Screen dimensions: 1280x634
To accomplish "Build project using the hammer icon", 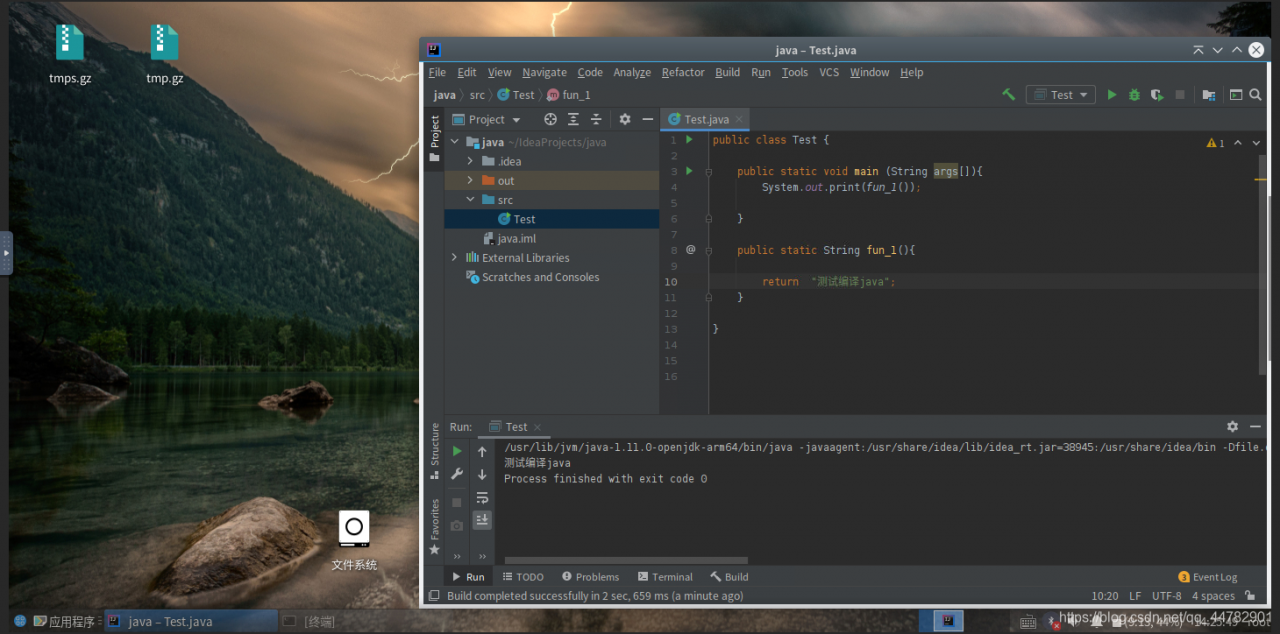I will [x=1008, y=95].
